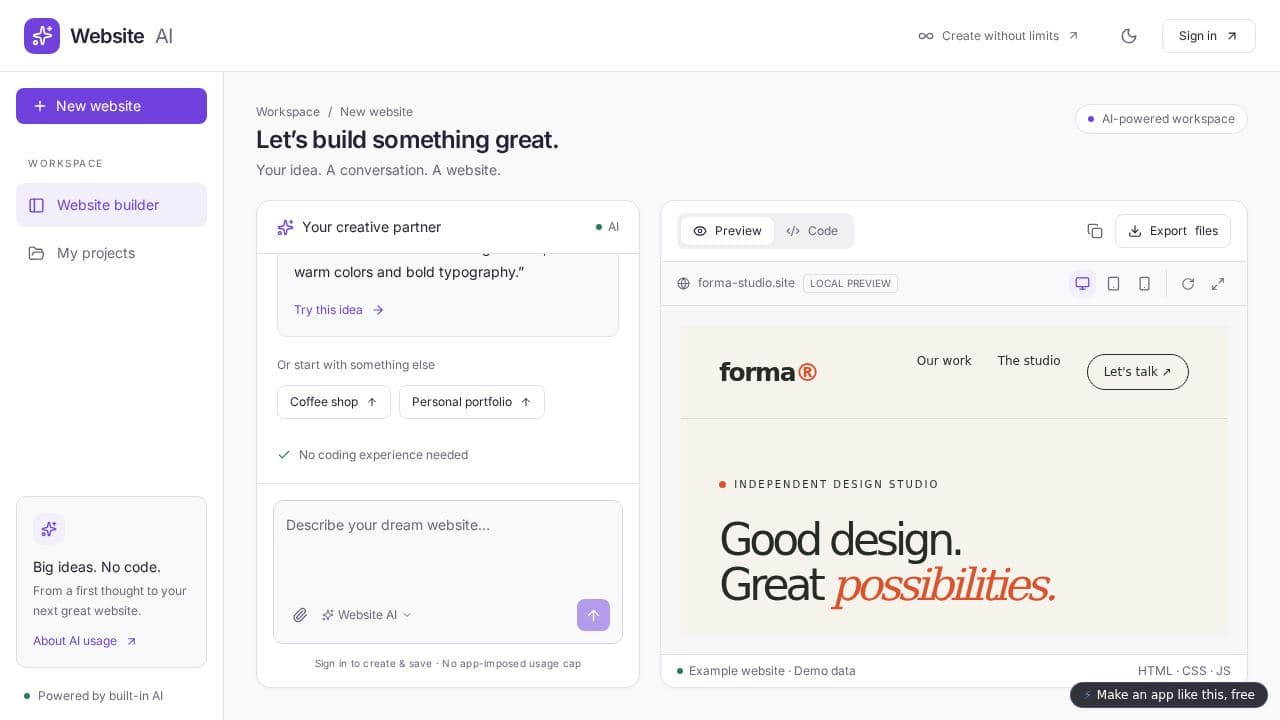Screen dimensions: 1280x720
Task: Start a New website
Action: 111,106
